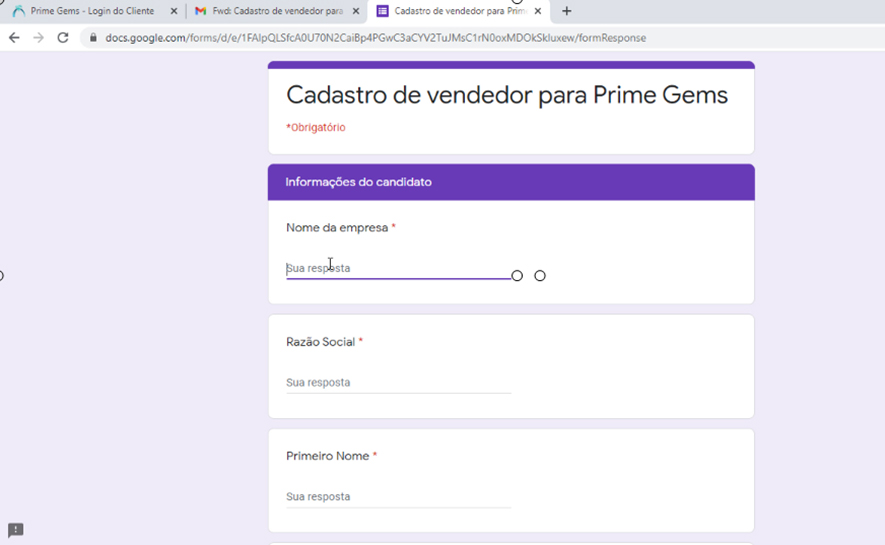The width and height of the screenshot is (885, 545).
Task: Close the Fwd: Cadastro de vendedor Gmail tab
Action: (356, 11)
